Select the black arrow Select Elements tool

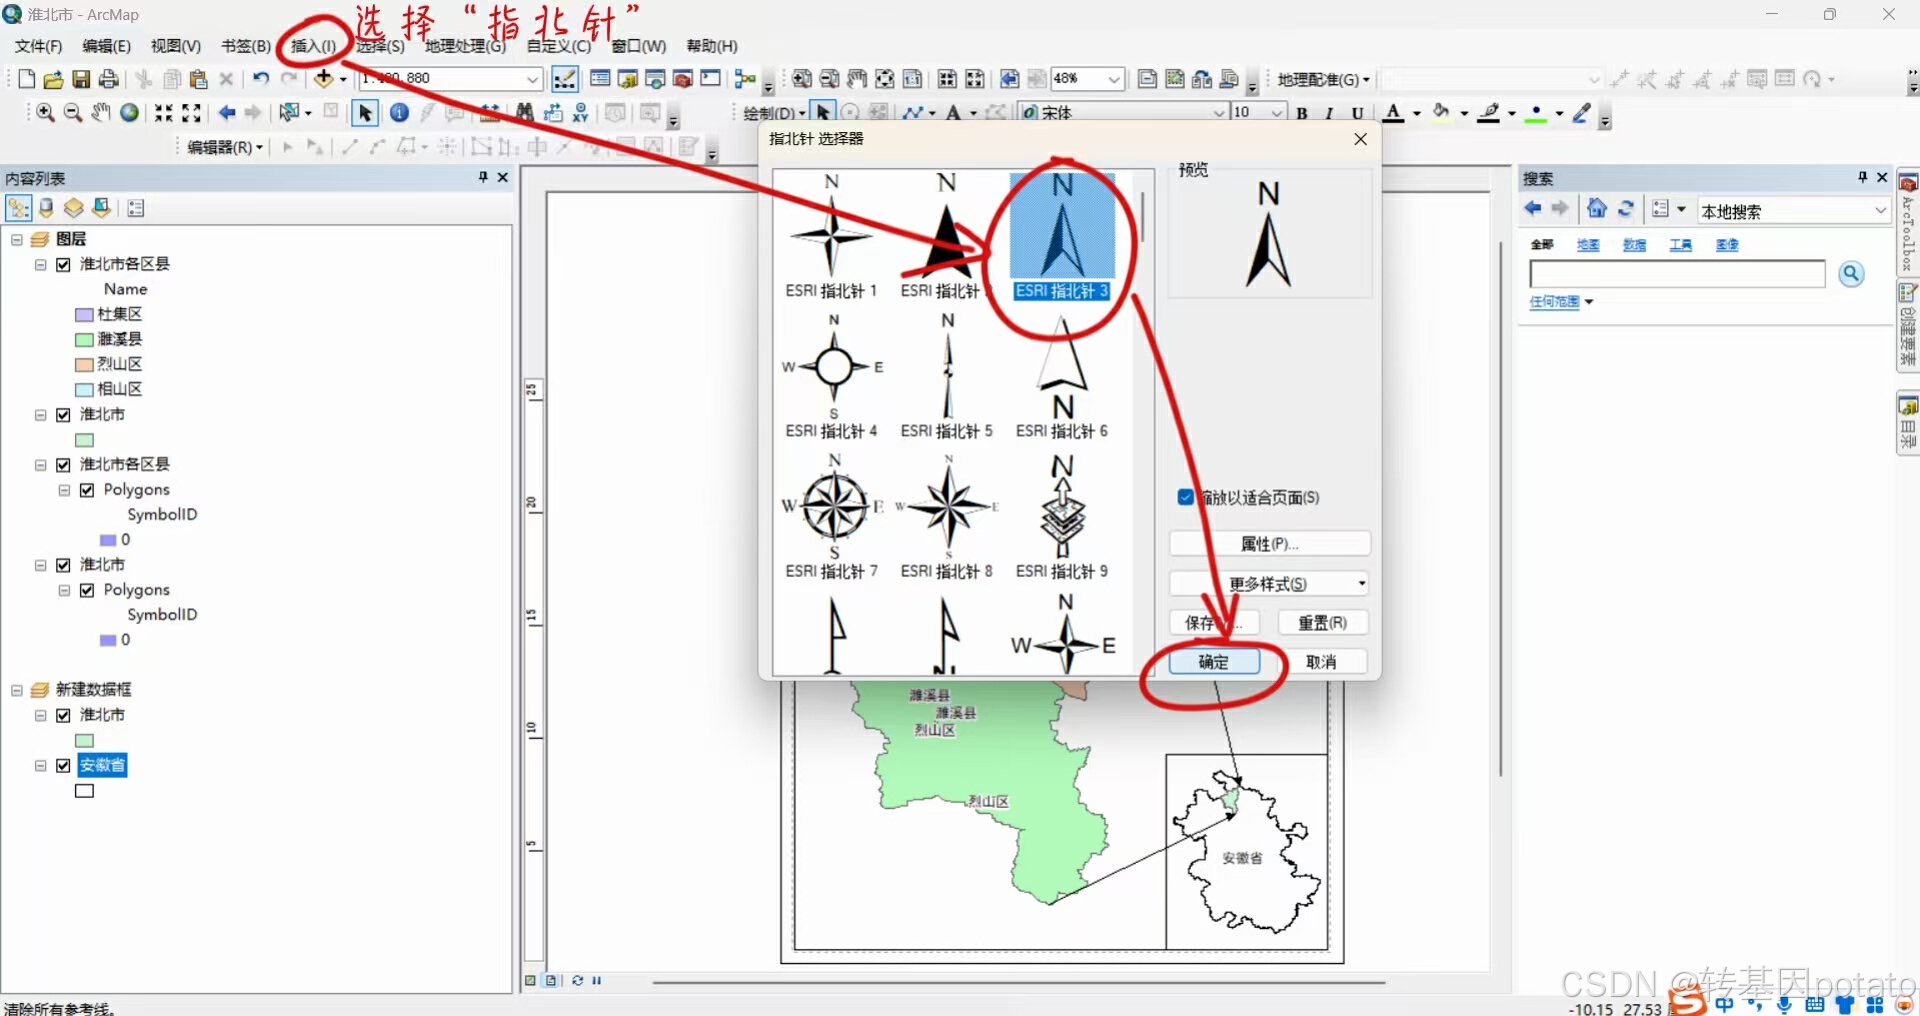(x=365, y=113)
